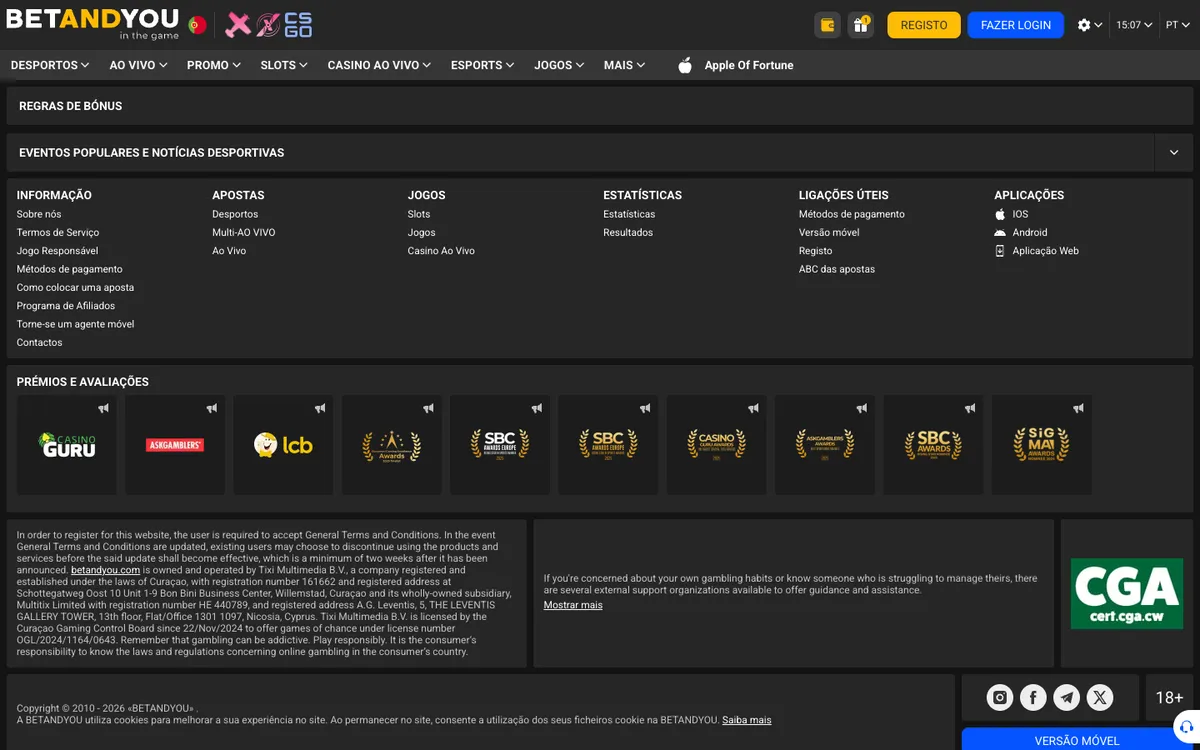Open the DESPORTOS menu
1200x750 pixels.
pos(51,65)
